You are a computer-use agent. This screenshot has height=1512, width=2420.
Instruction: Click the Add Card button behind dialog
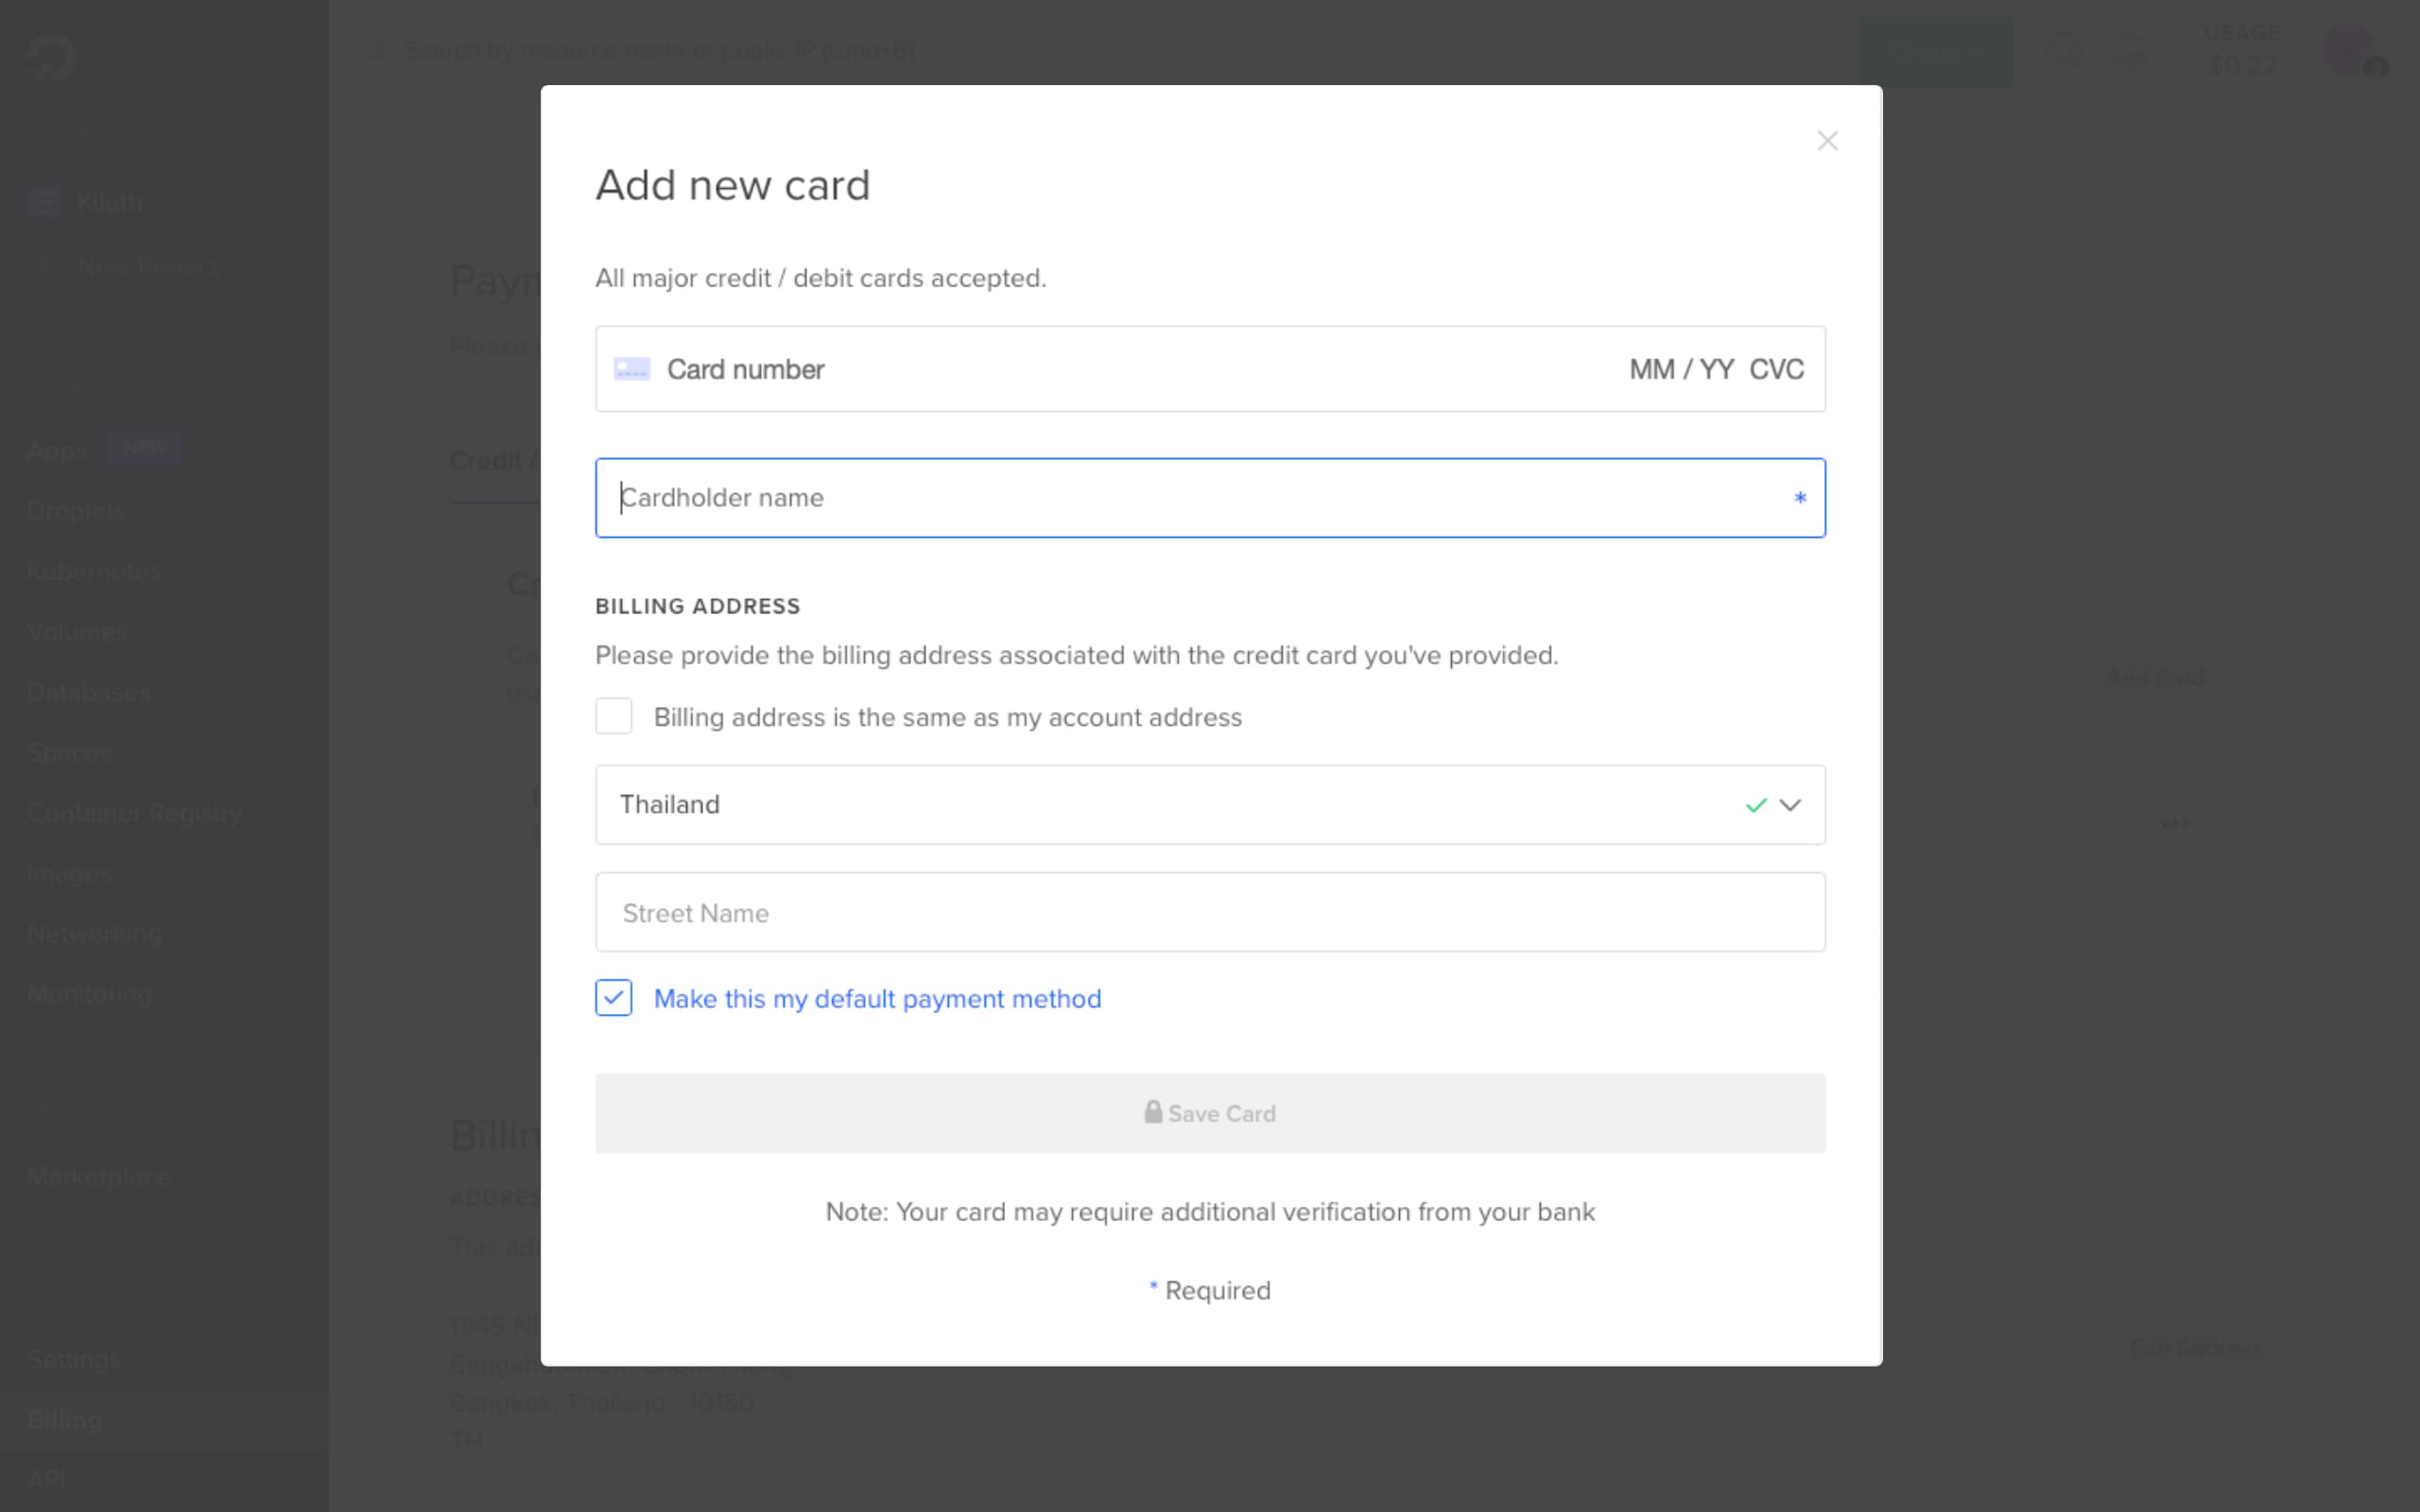[2155, 678]
